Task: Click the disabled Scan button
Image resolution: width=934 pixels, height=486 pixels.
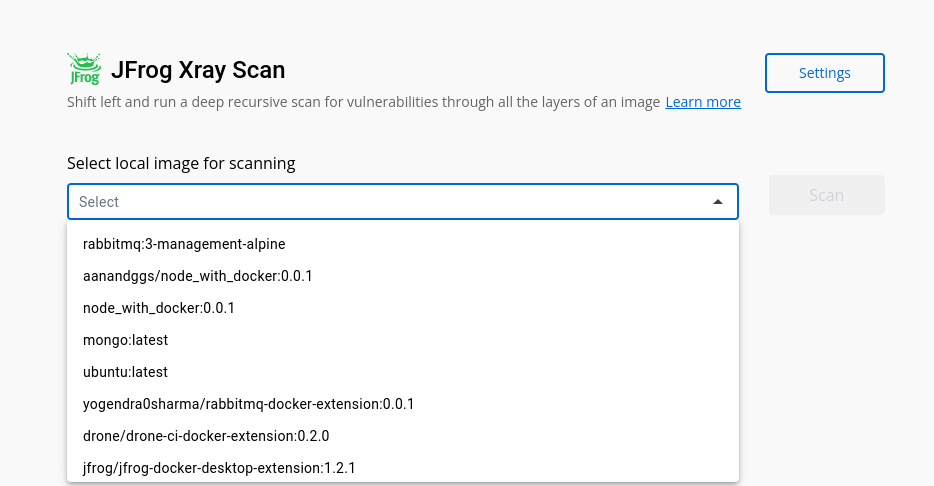Action: pos(827,195)
